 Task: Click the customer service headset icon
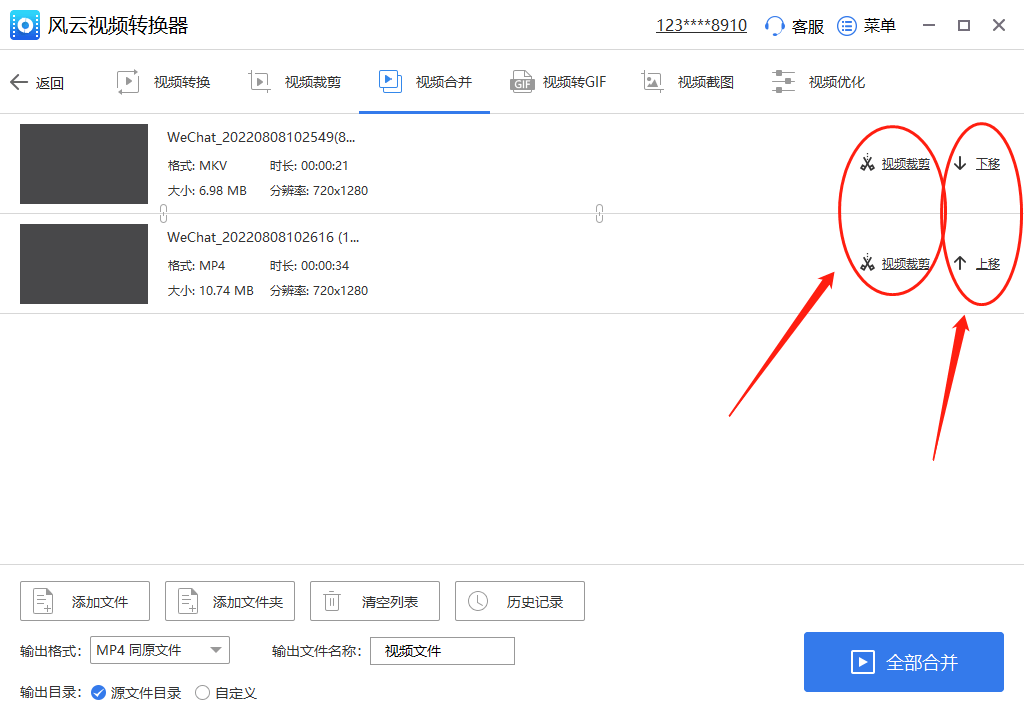click(x=774, y=26)
